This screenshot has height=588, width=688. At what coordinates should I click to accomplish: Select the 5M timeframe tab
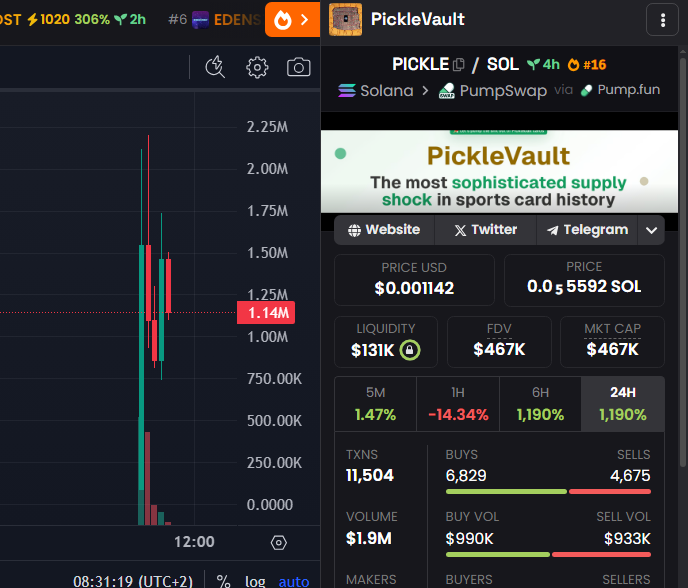pyautogui.click(x=376, y=404)
